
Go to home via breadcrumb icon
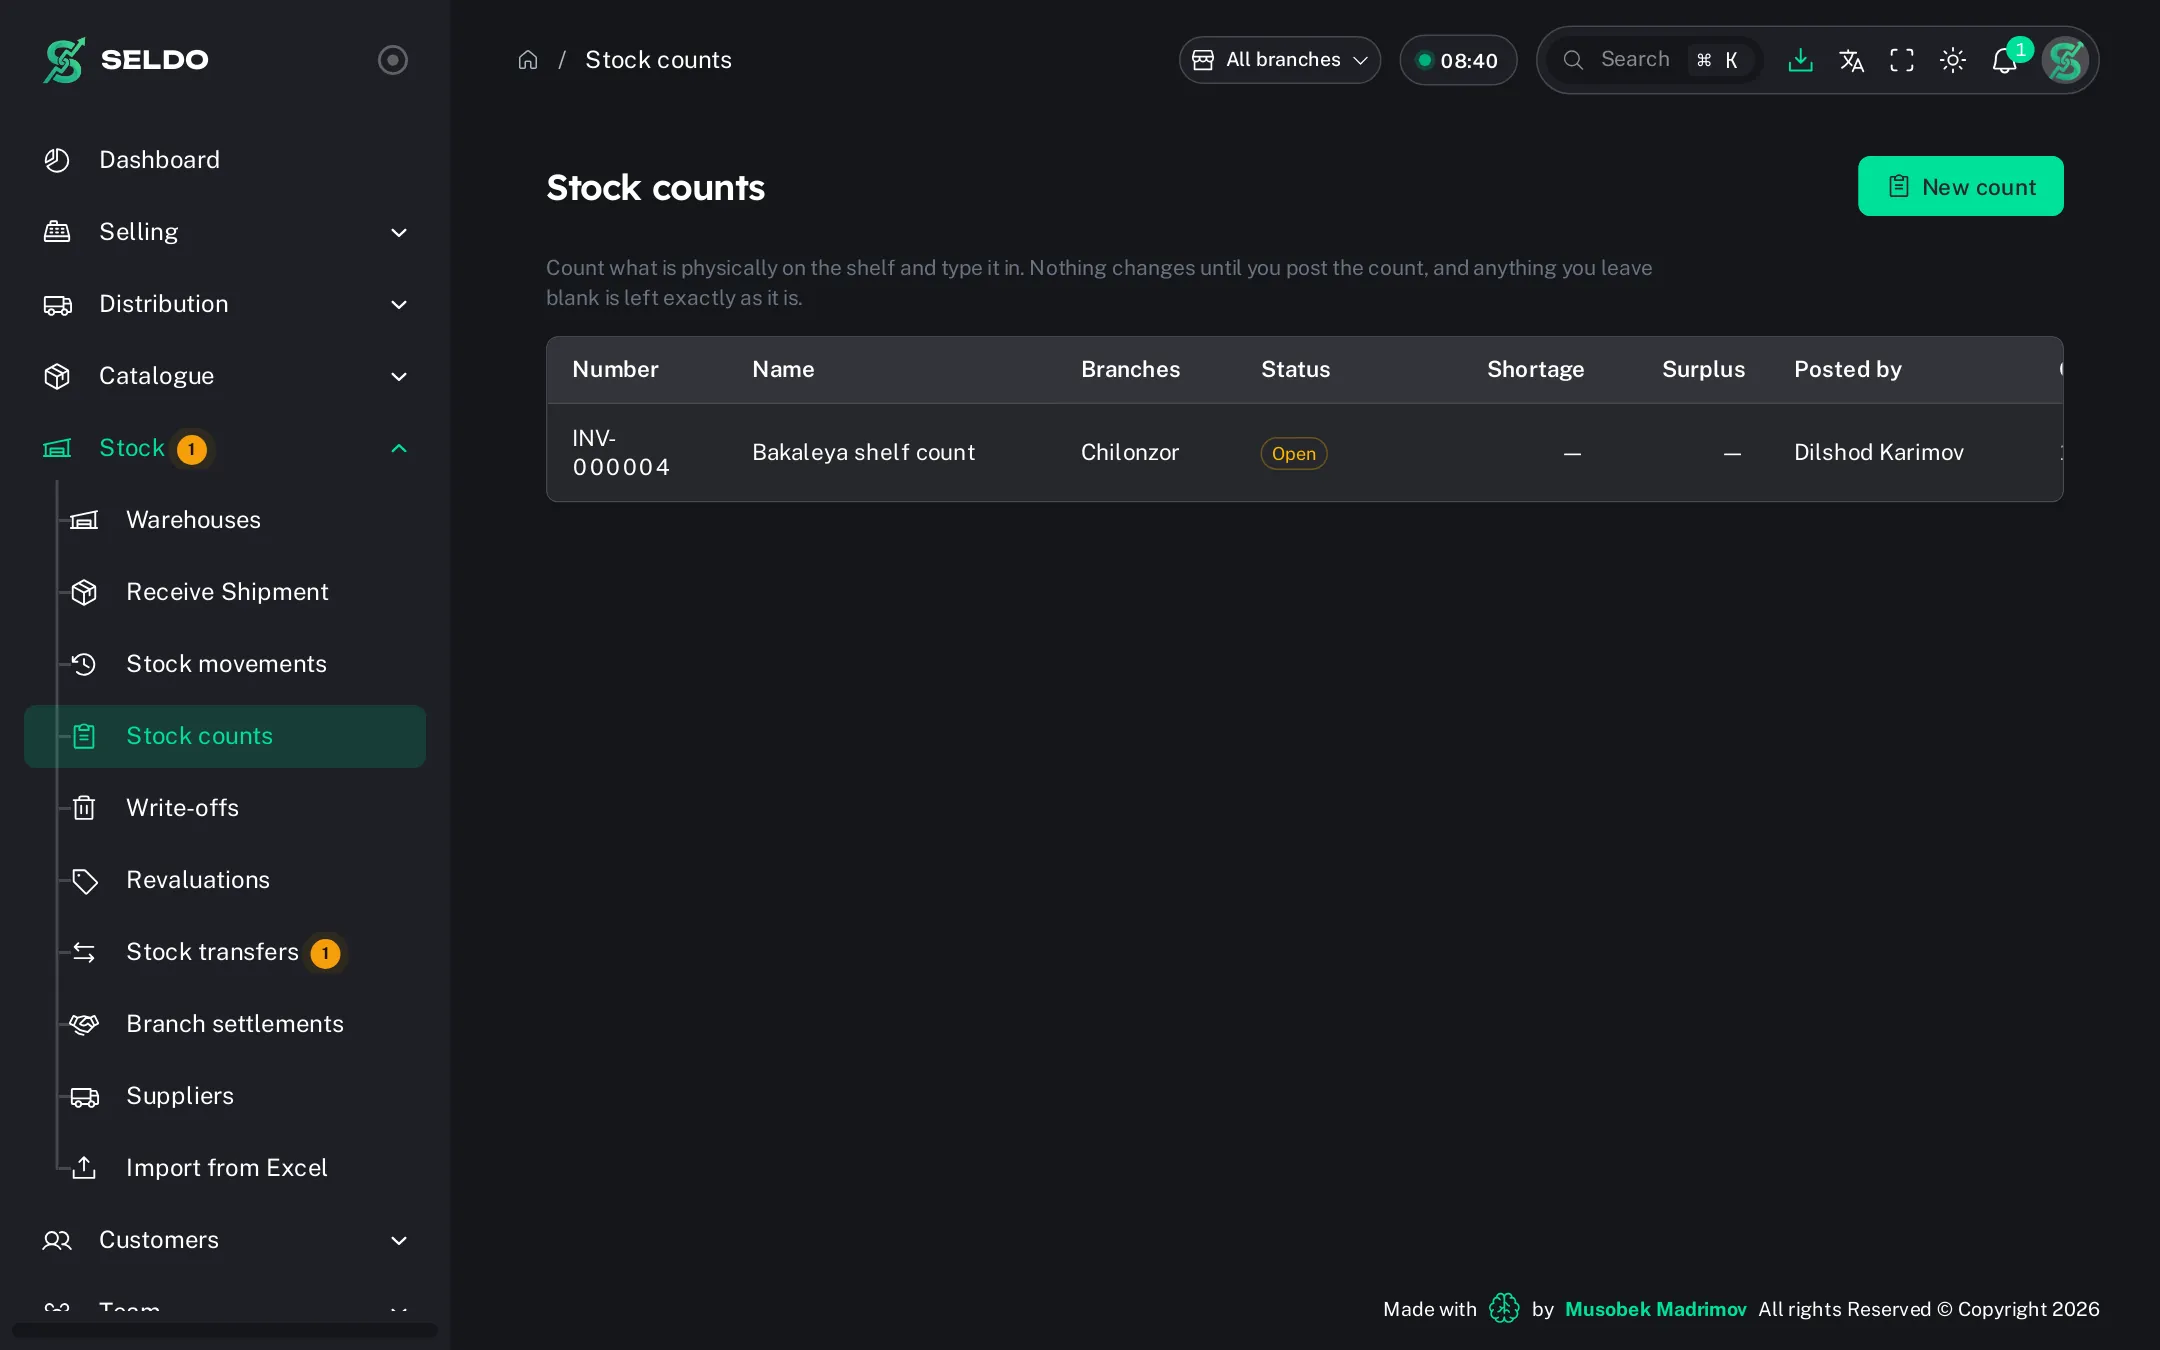click(528, 60)
